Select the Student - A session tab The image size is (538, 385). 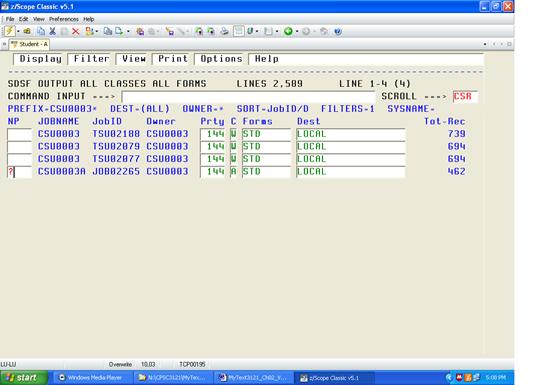[30, 44]
